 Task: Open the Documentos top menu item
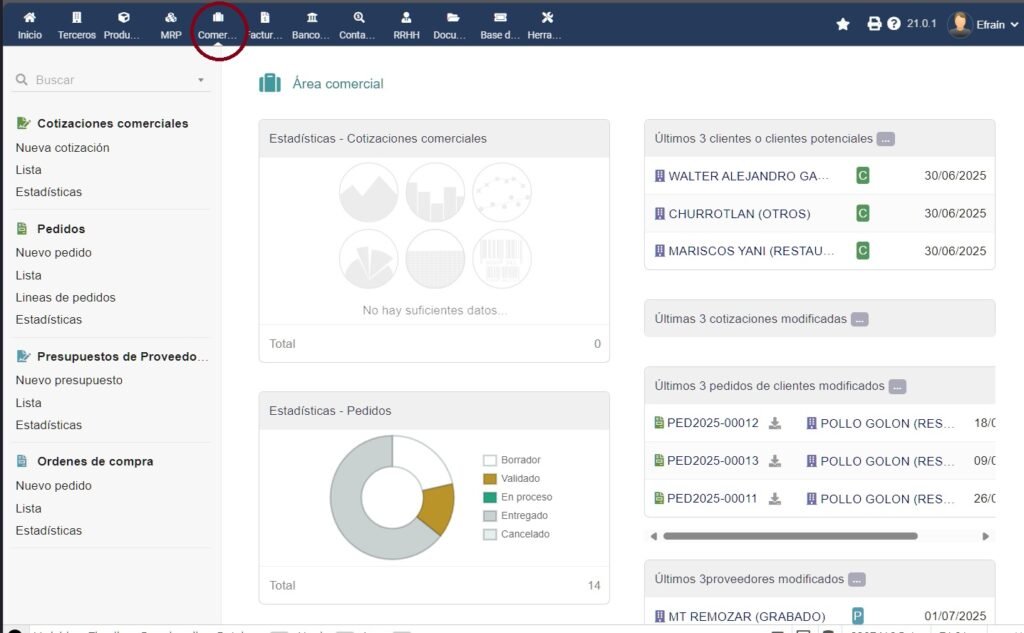tap(452, 18)
